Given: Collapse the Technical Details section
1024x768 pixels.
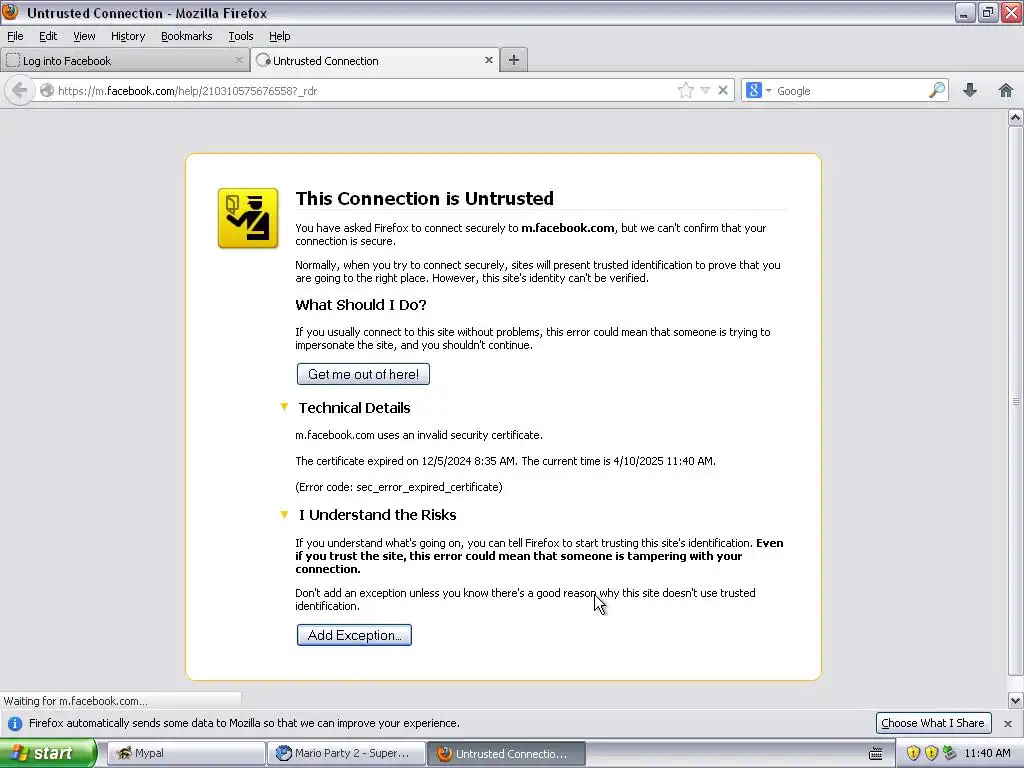Looking at the screenshot, I should (x=284, y=407).
